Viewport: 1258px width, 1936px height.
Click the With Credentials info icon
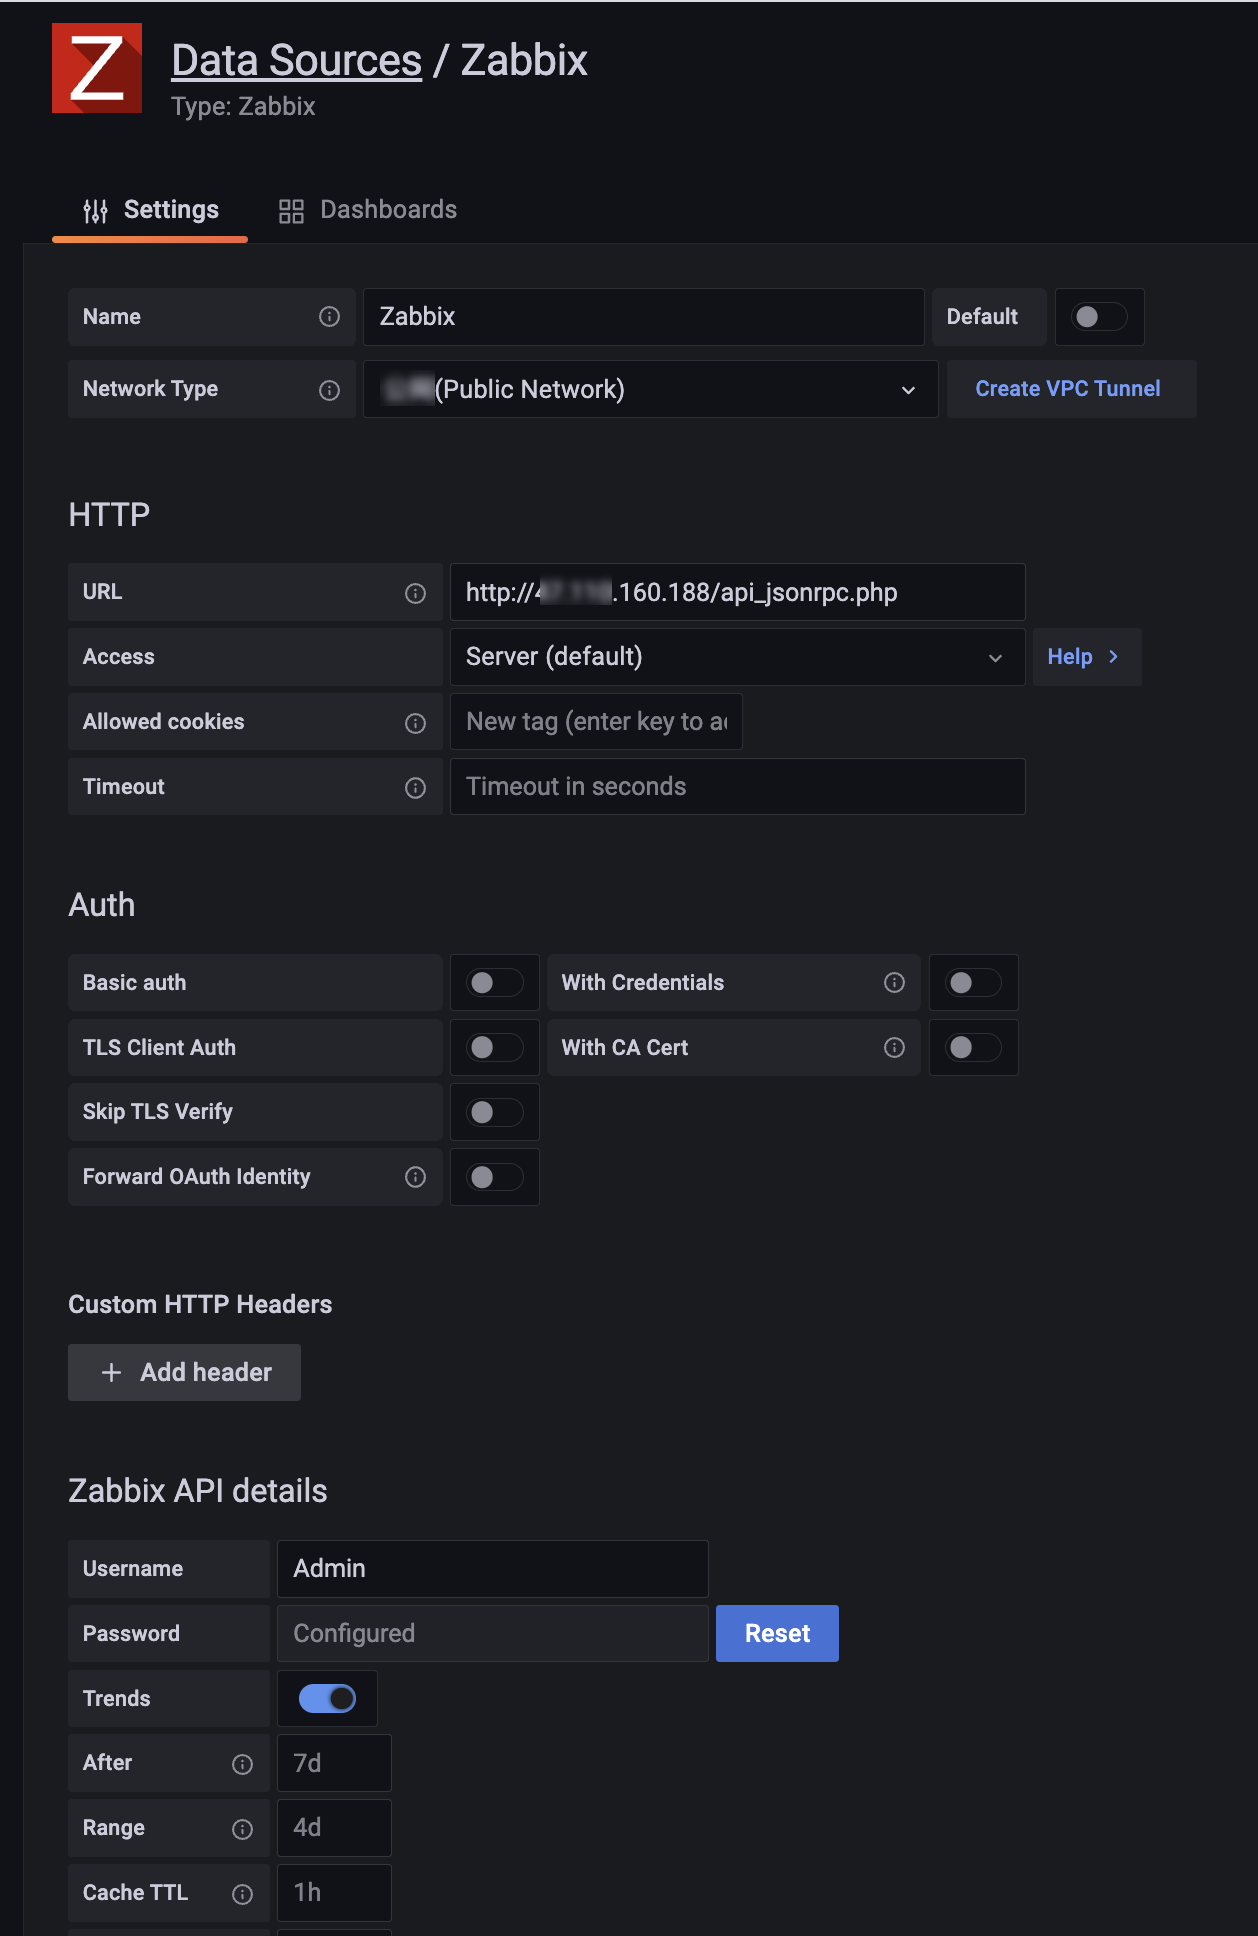pos(894,983)
